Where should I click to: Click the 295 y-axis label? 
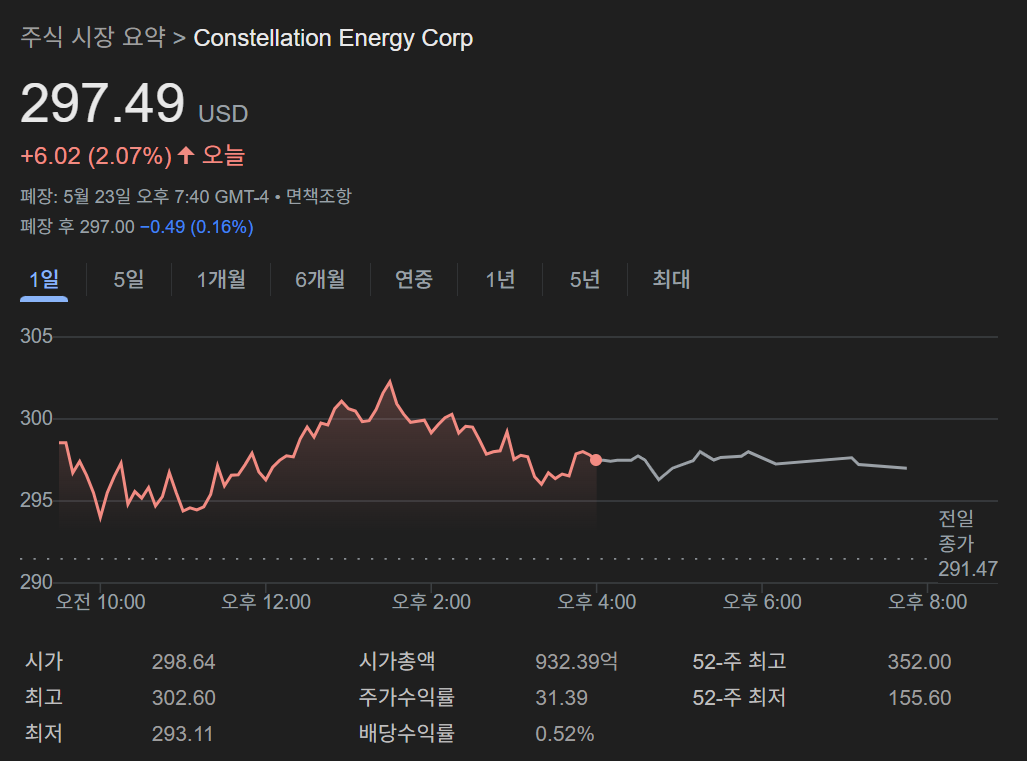coord(36,500)
